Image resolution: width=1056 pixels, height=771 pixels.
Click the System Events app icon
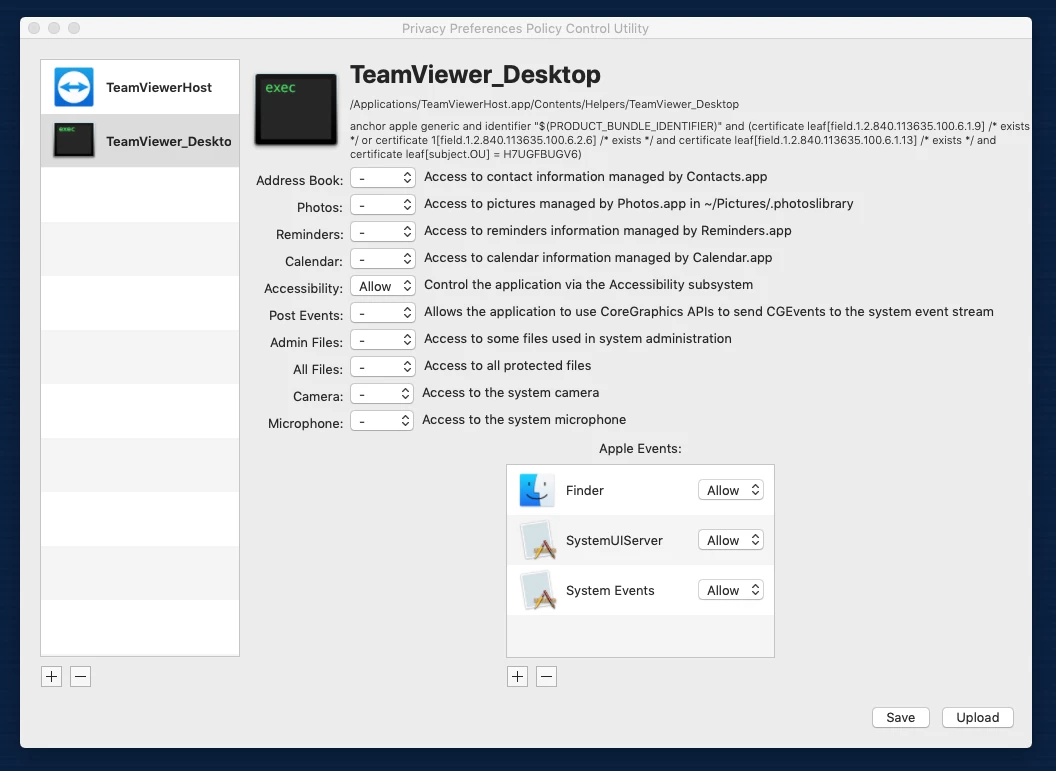(538, 591)
